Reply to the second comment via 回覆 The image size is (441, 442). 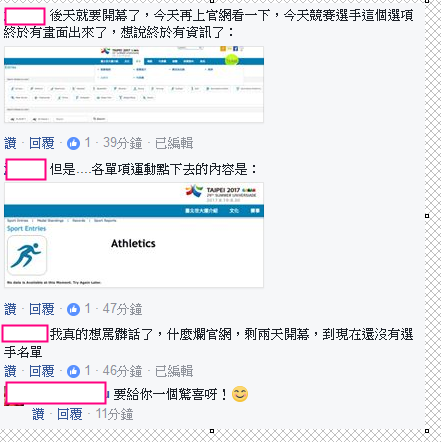[x=42, y=309]
